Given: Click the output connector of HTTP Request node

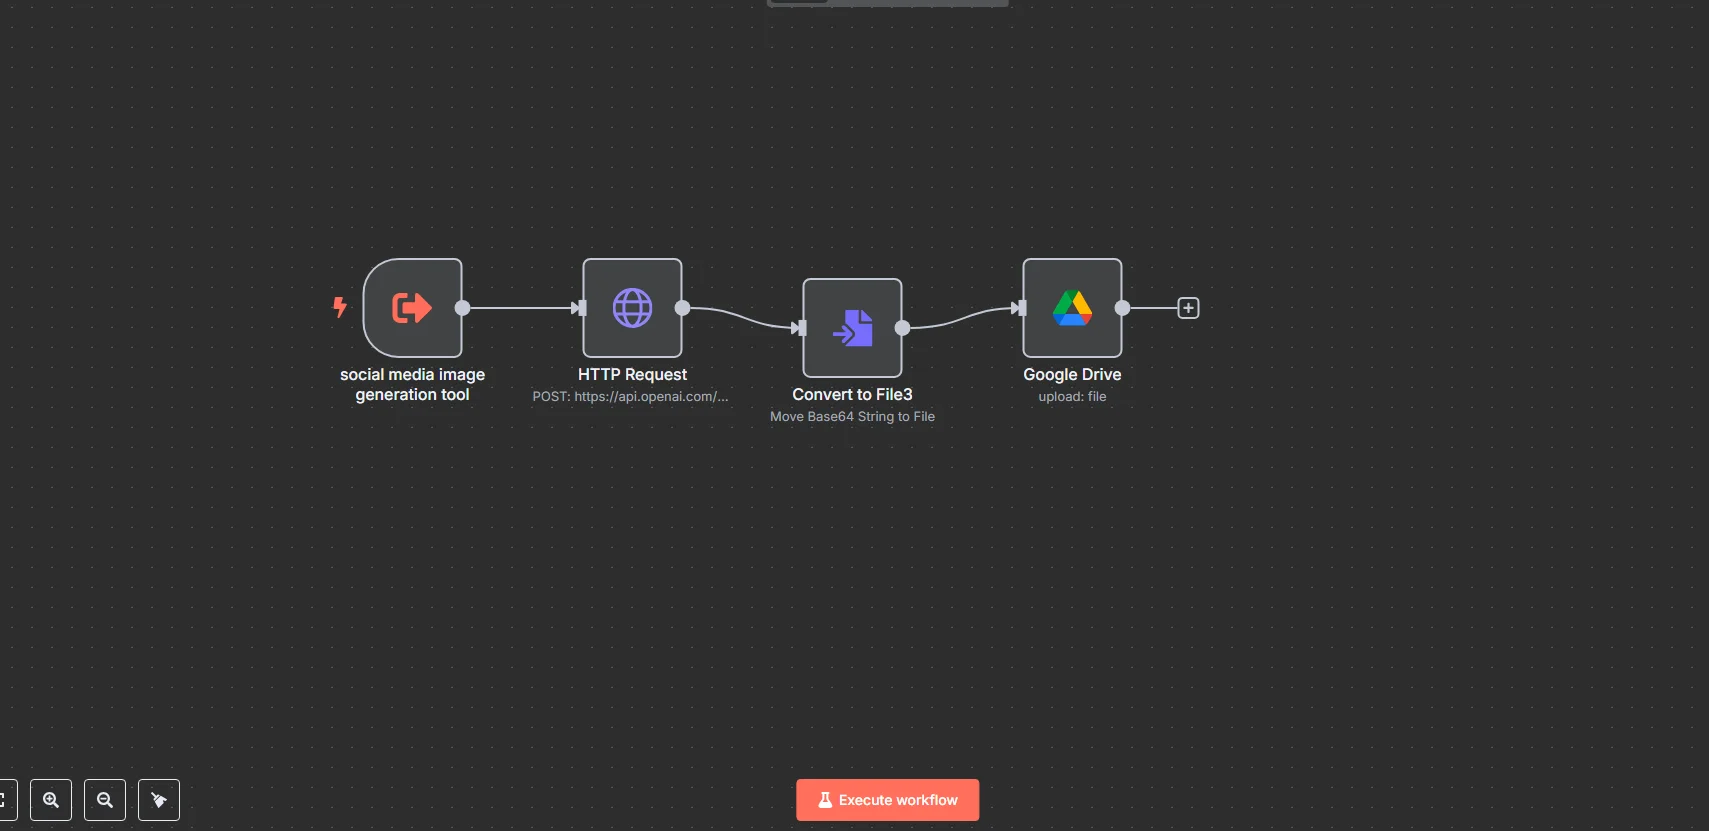Looking at the screenshot, I should tap(682, 308).
